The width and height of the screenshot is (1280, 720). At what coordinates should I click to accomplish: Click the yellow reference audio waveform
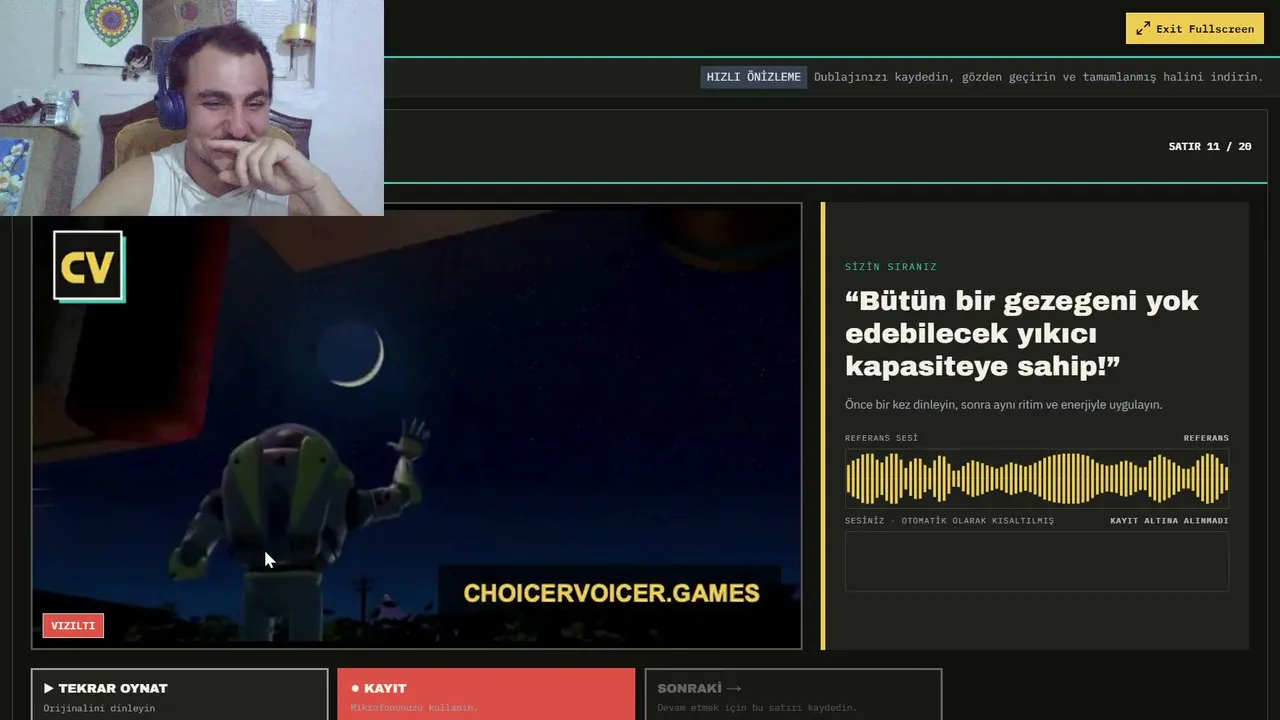point(1037,478)
